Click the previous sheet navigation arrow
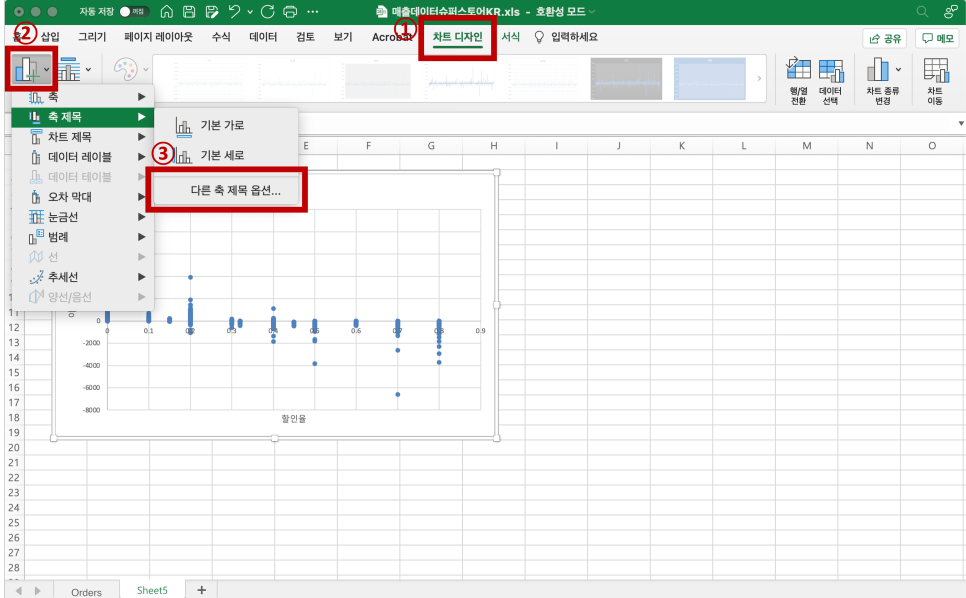The height and width of the screenshot is (598, 966). tap(18, 591)
